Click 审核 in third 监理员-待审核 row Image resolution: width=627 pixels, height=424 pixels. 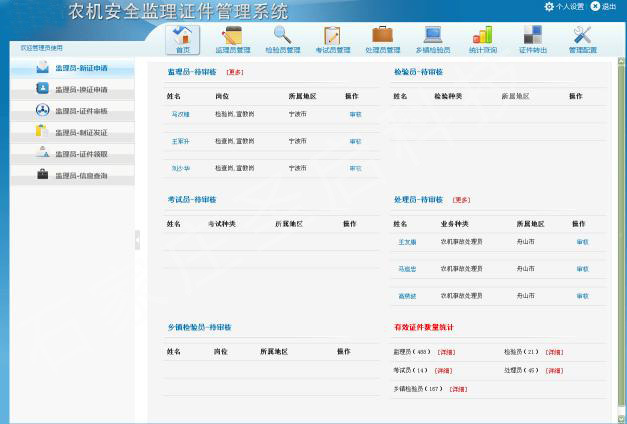[355, 168]
